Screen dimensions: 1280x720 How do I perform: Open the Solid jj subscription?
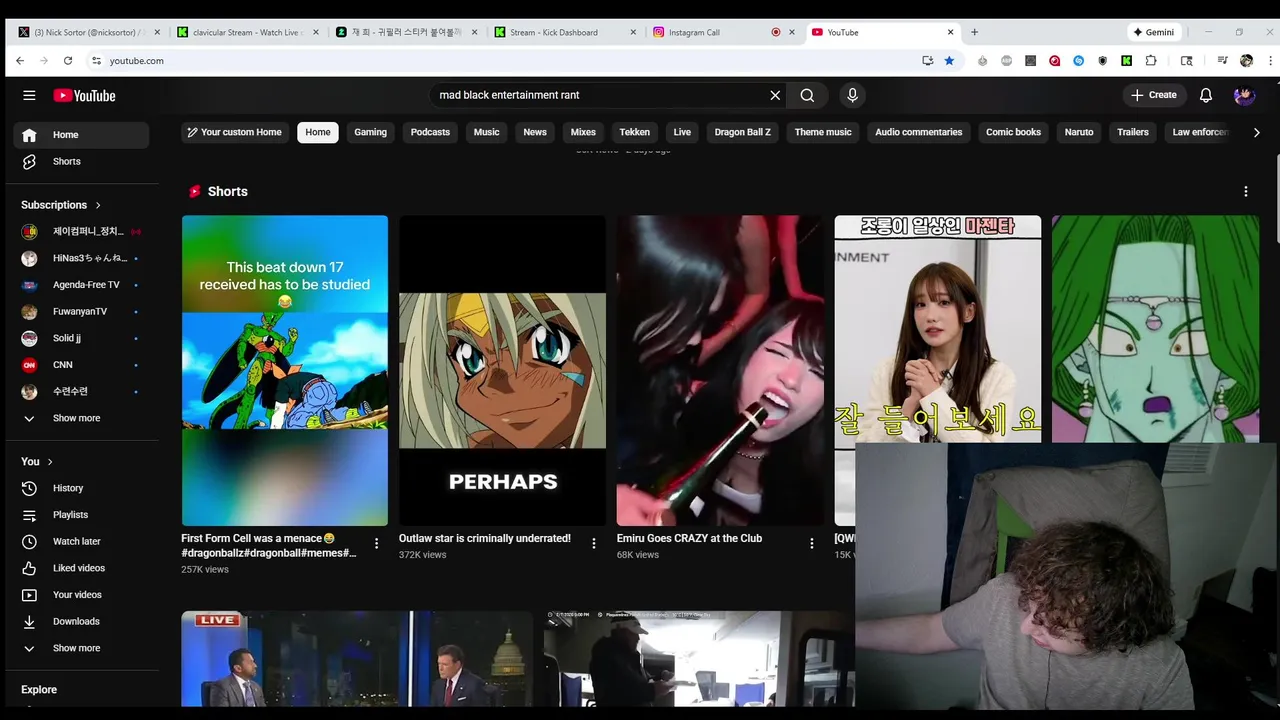pyautogui.click(x=81, y=338)
